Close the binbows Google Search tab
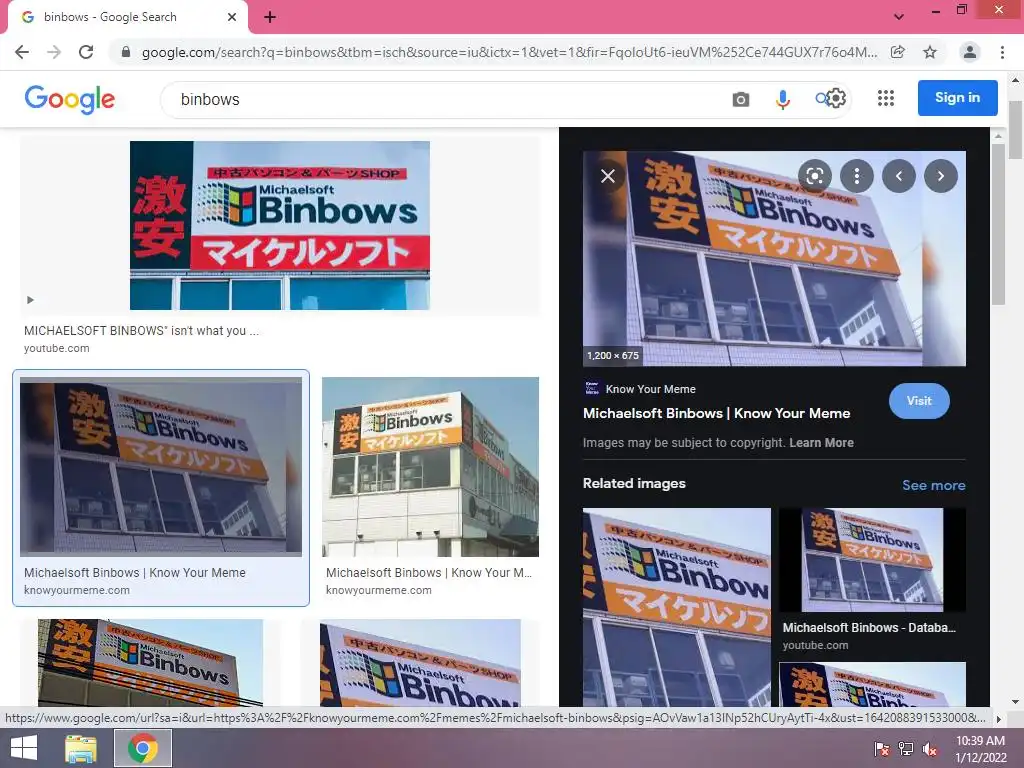The height and width of the screenshot is (768, 1024). 232,17
